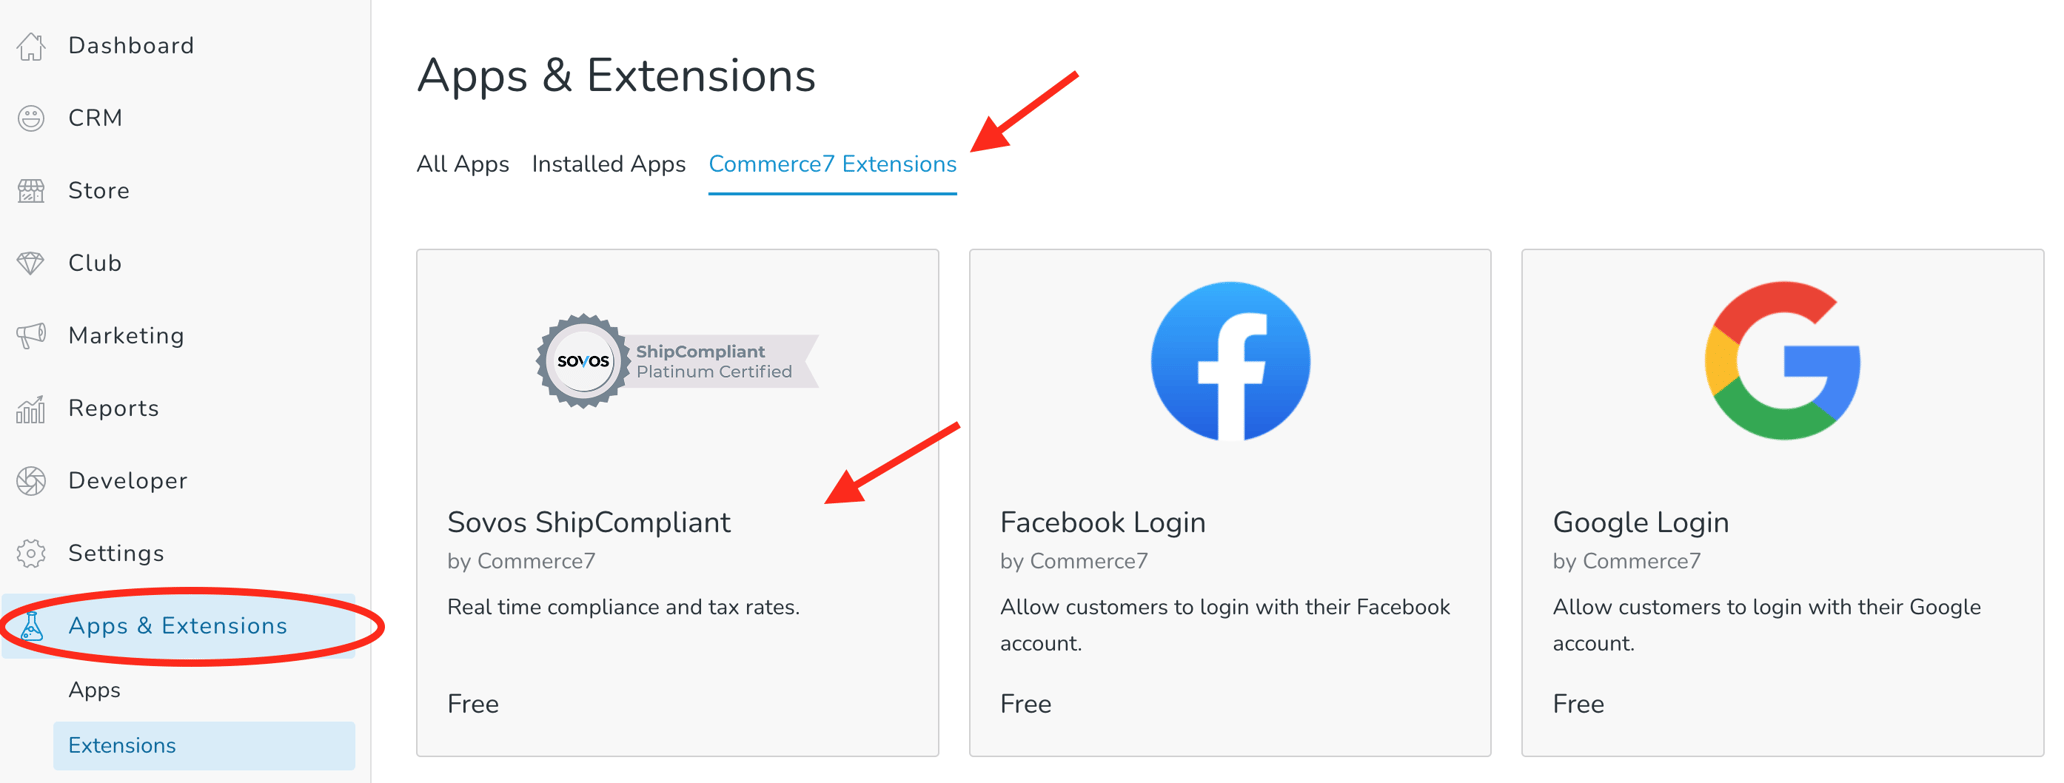Open the Installed Apps tab
Viewport: 2064px width, 783px height.
(608, 164)
